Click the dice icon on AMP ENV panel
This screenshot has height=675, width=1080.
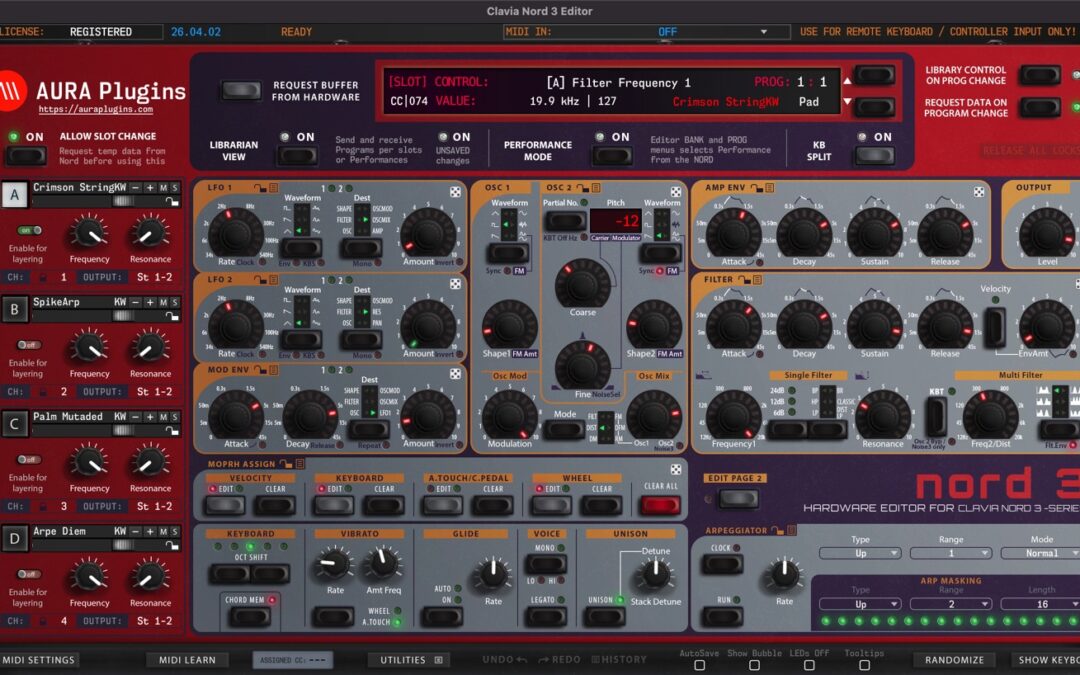pyautogui.click(x=979, y=192)
